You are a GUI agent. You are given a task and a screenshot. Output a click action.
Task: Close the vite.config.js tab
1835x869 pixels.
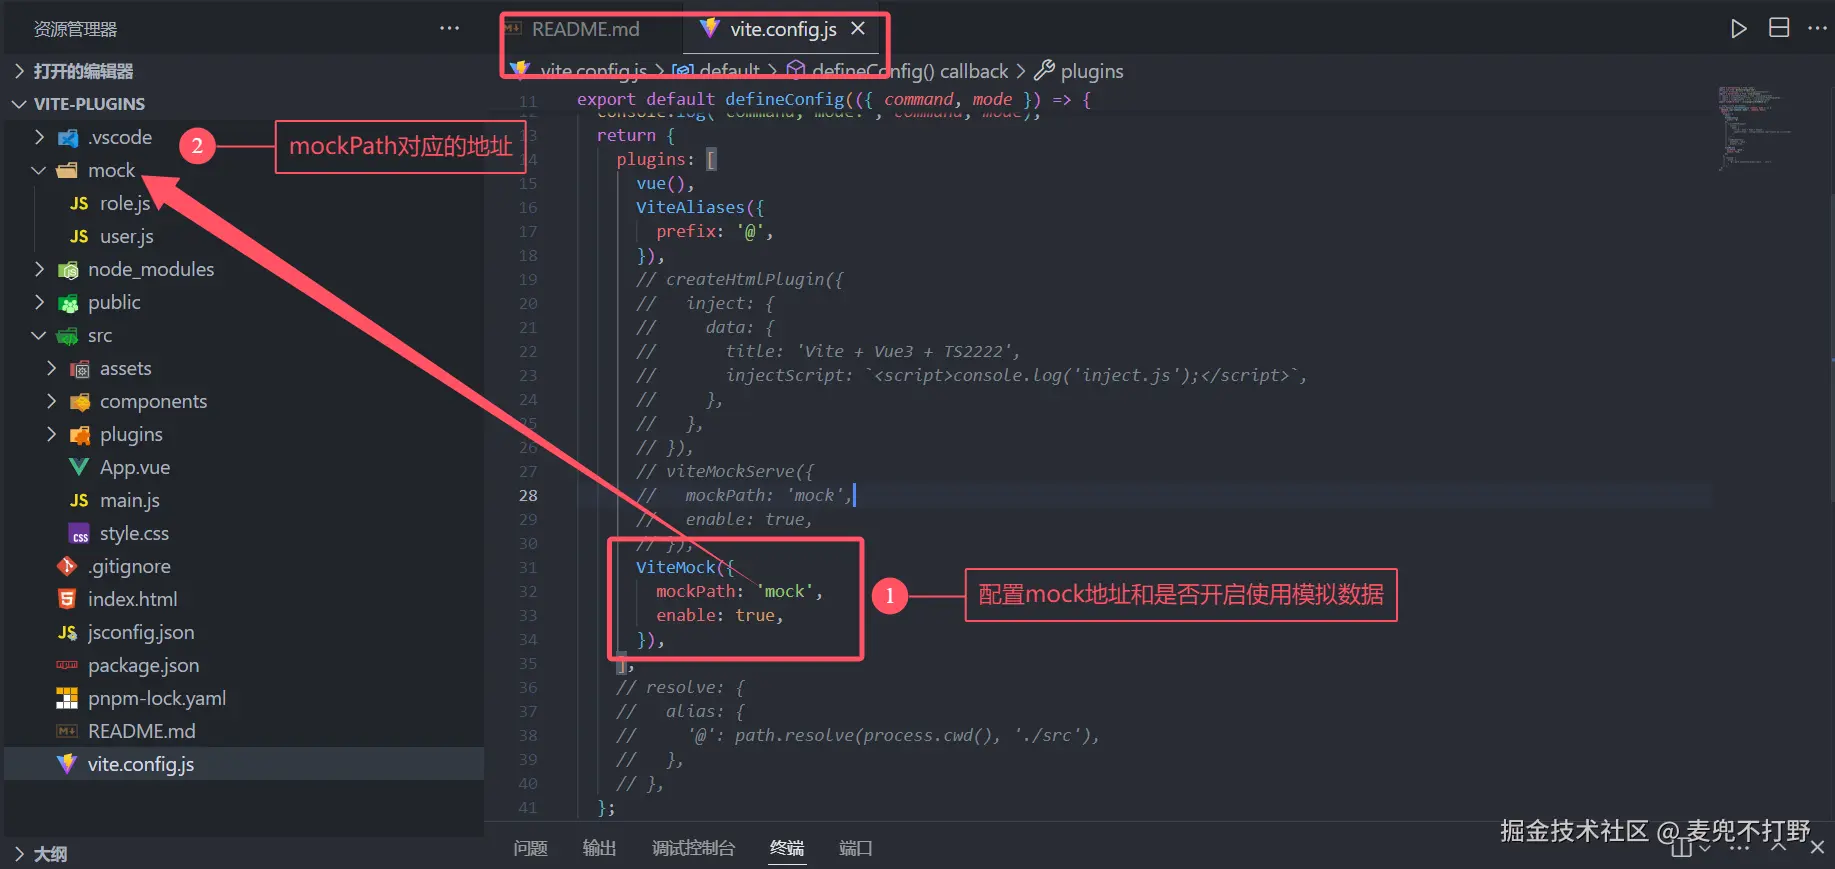pyautogui.click(x=857, y=28)
